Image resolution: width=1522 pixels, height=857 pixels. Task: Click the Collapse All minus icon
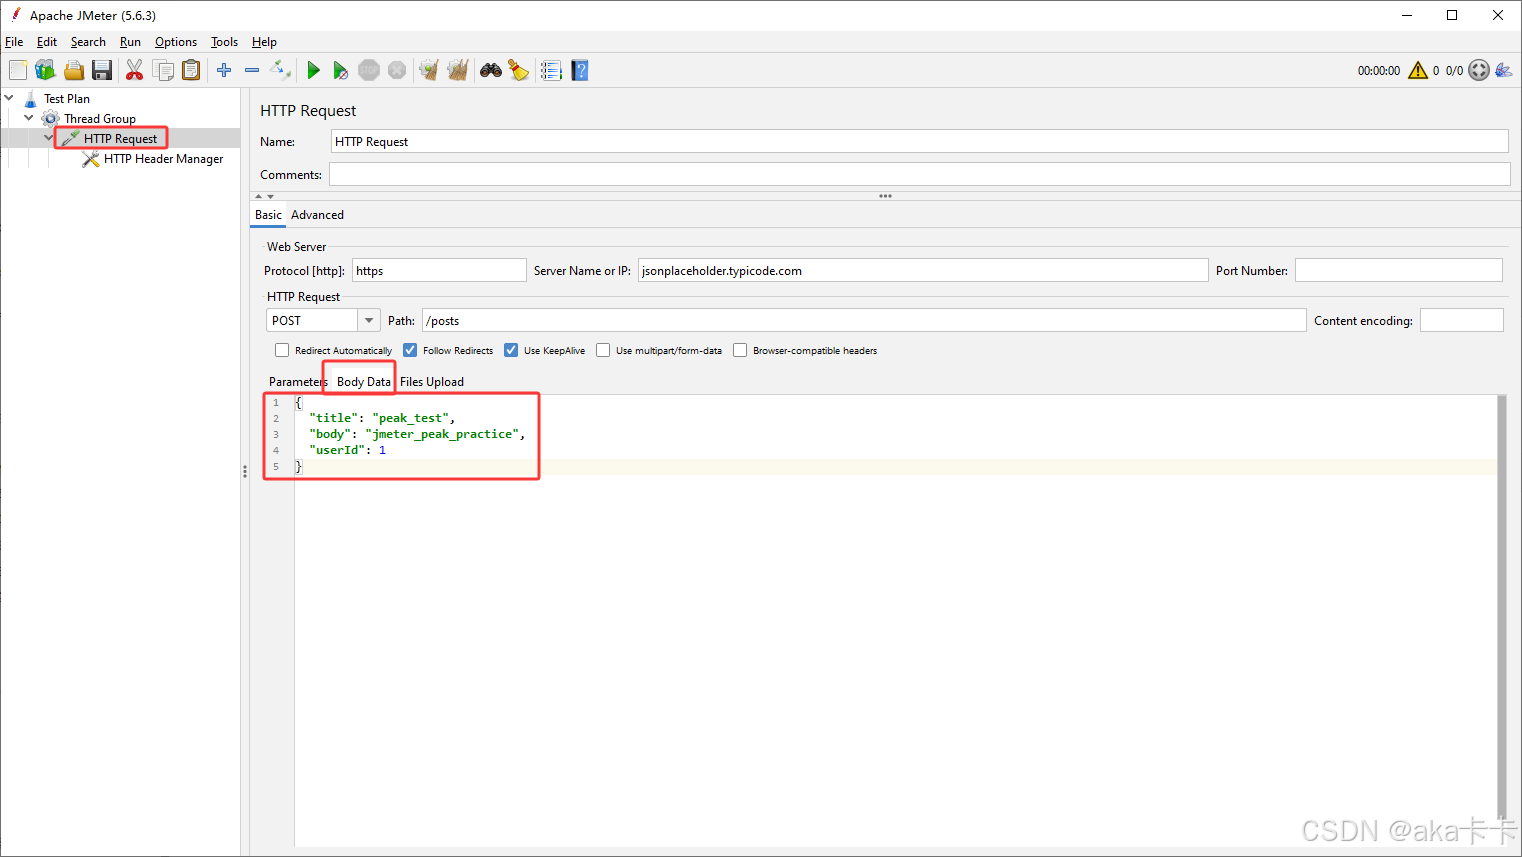[252, 70]
